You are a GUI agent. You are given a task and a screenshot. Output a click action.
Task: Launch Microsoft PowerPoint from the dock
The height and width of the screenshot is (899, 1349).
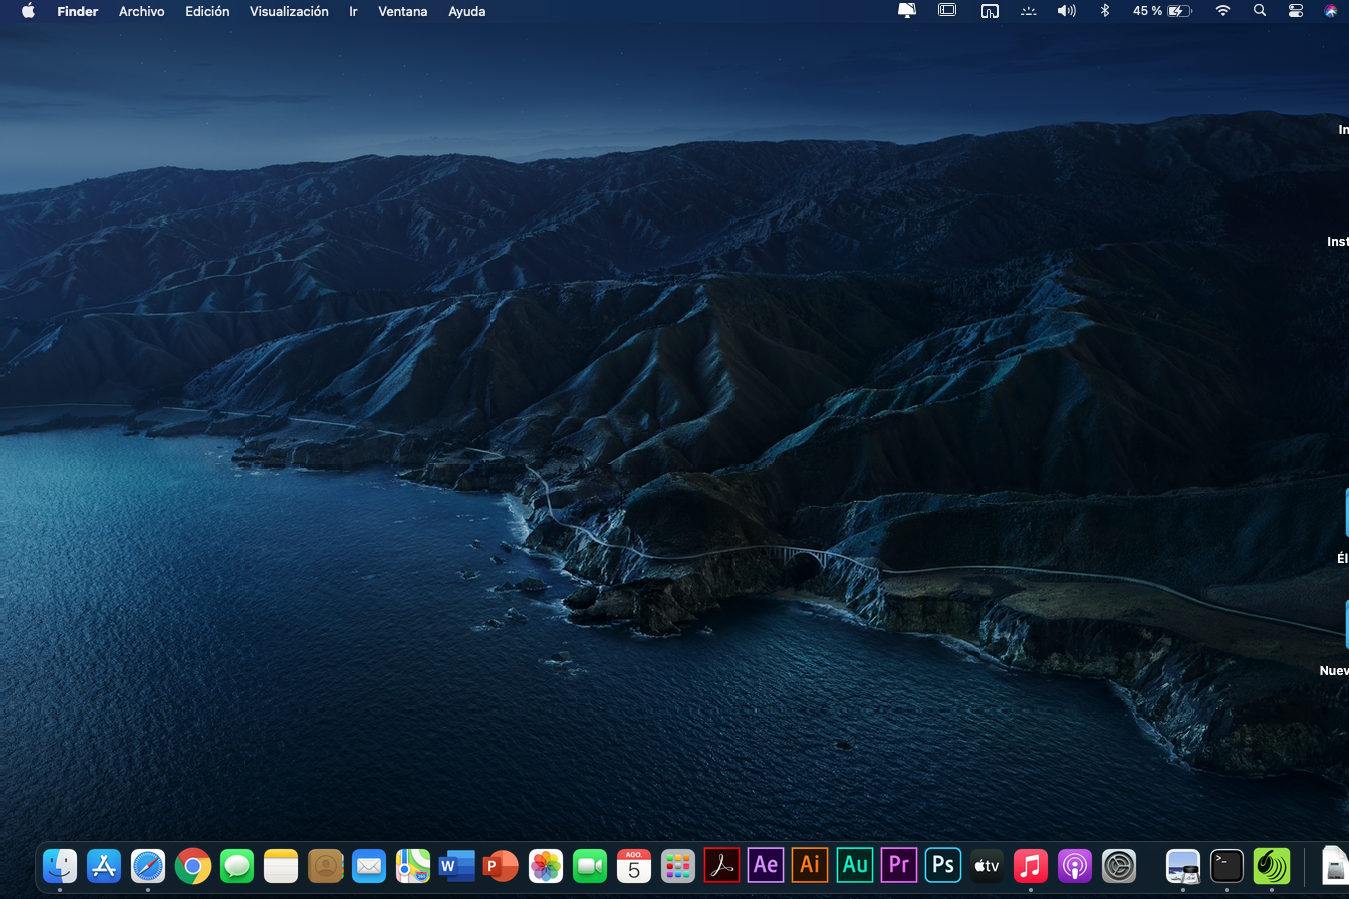coord(501,866)
